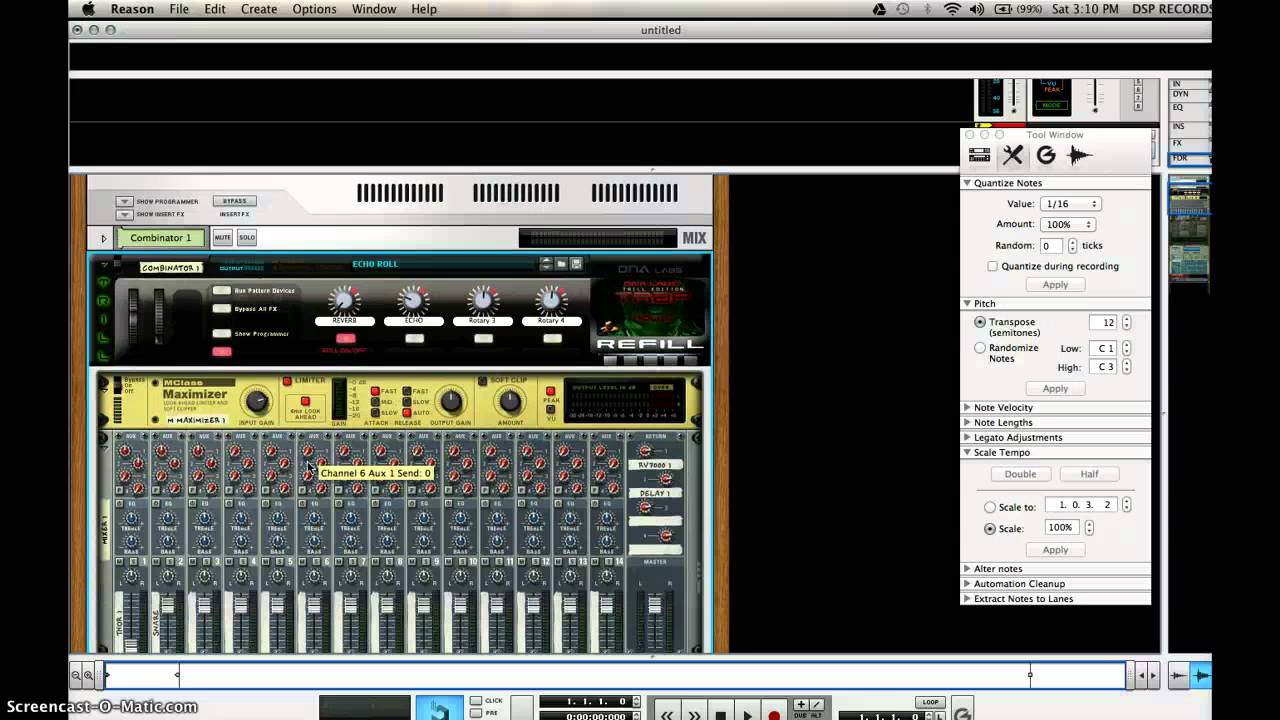Screen dimensions: 1280x720
Task: Click the patch up/down selector on Combinator
Action: point(546,264)
